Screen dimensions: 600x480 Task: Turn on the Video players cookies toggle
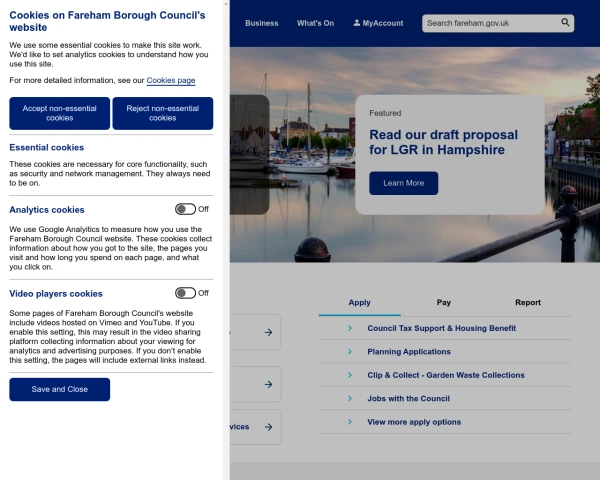coord(185,293)
